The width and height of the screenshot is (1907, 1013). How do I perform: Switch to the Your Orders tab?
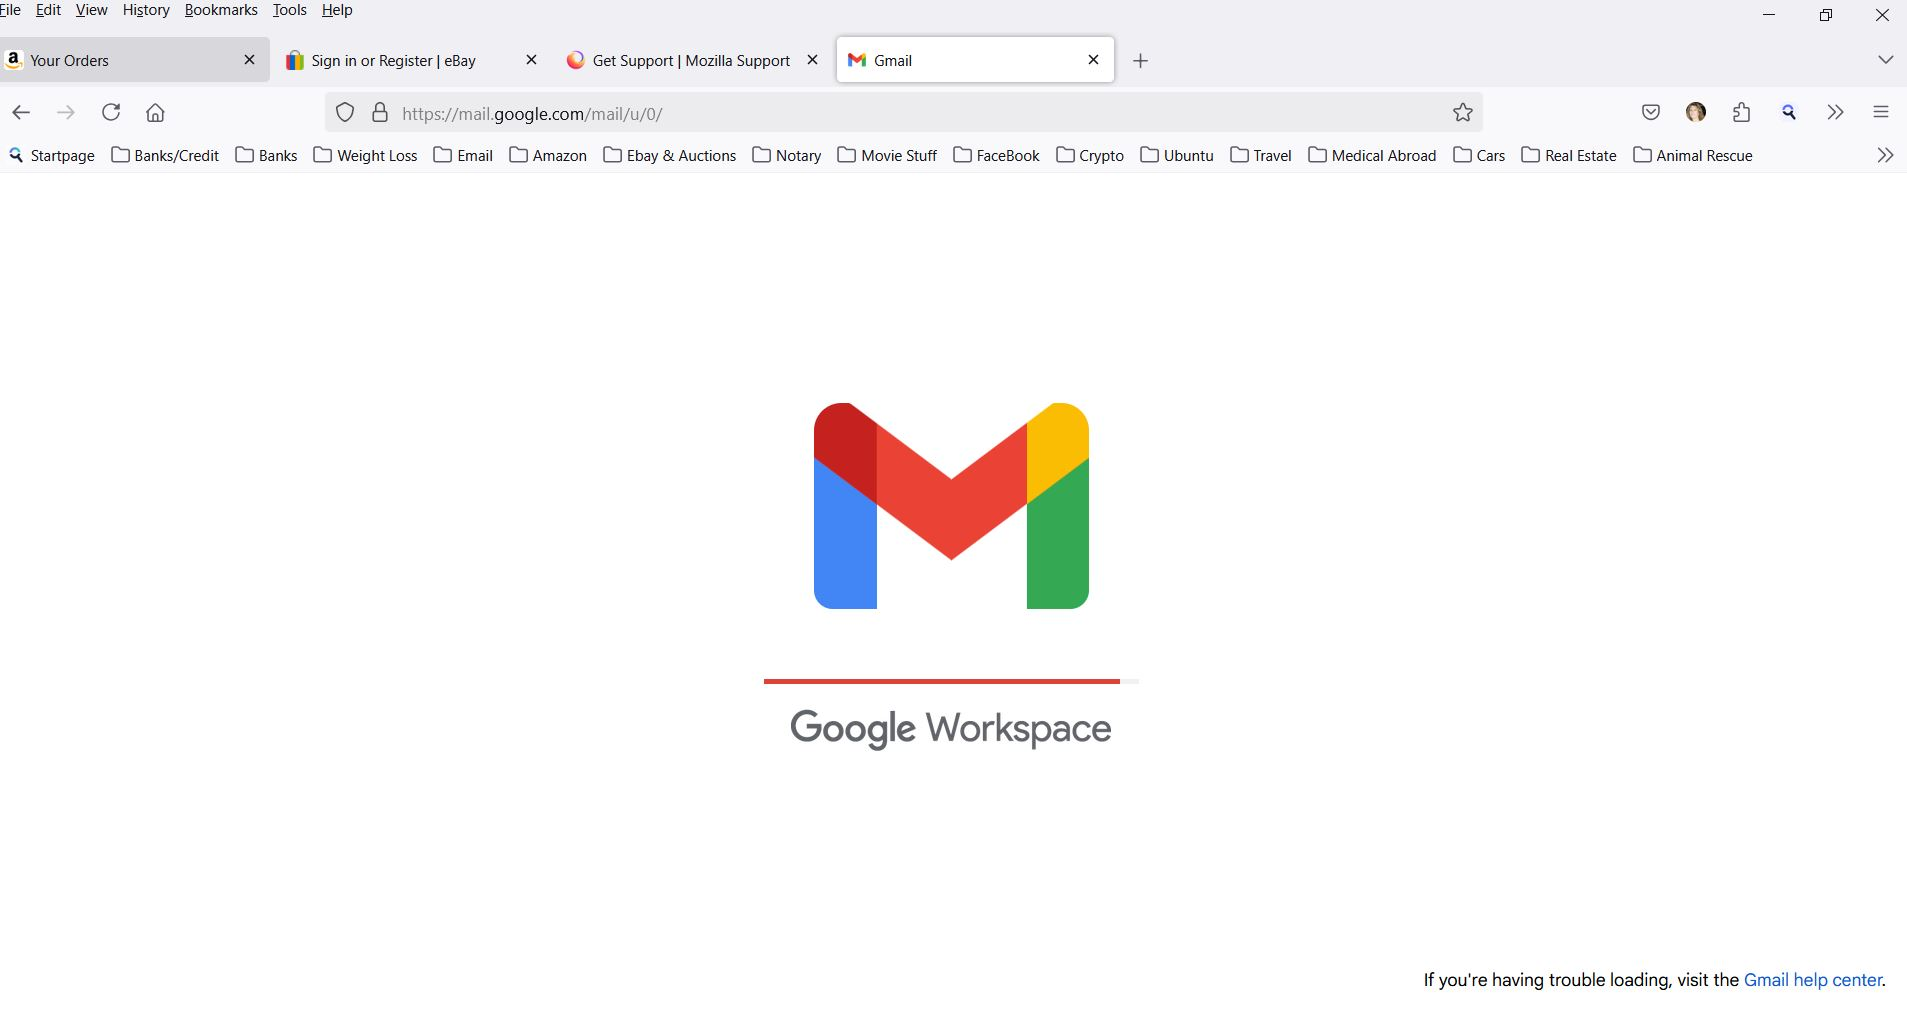click(x=135, y=60)
